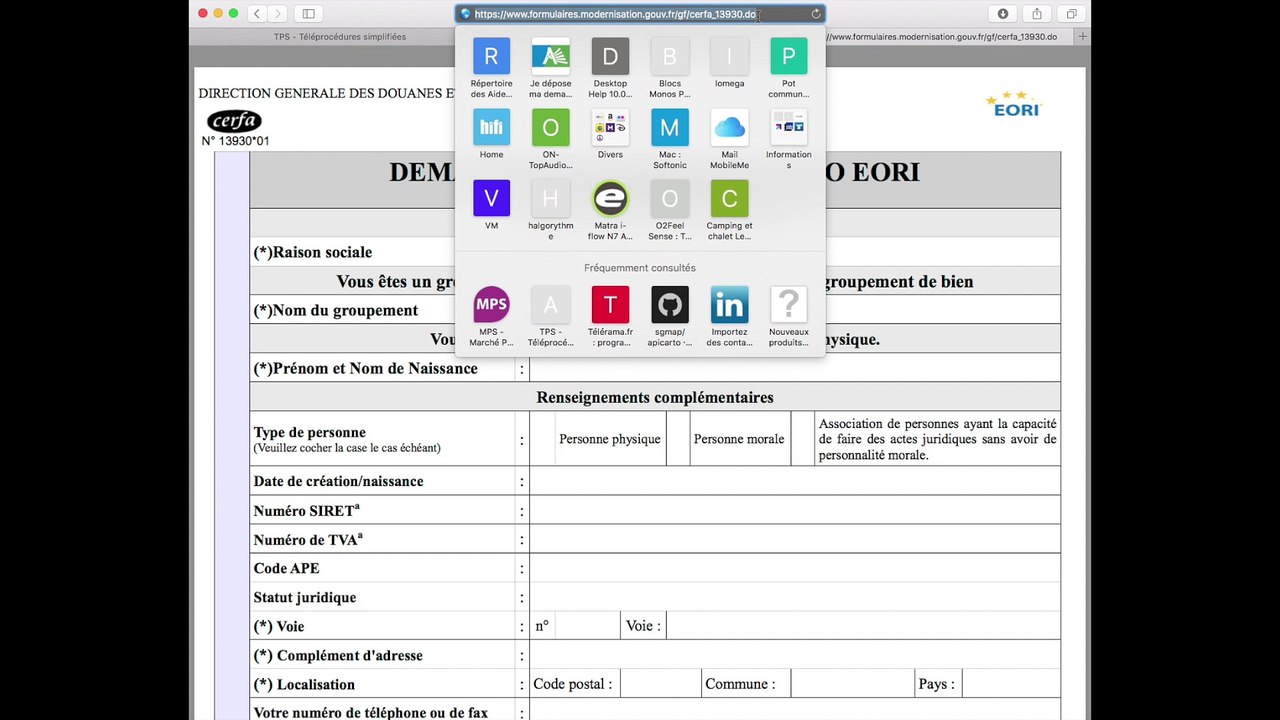The height and width of the screenshot is (720, 1280).
Task: Go forward to next page
Action: click(277, 13)
